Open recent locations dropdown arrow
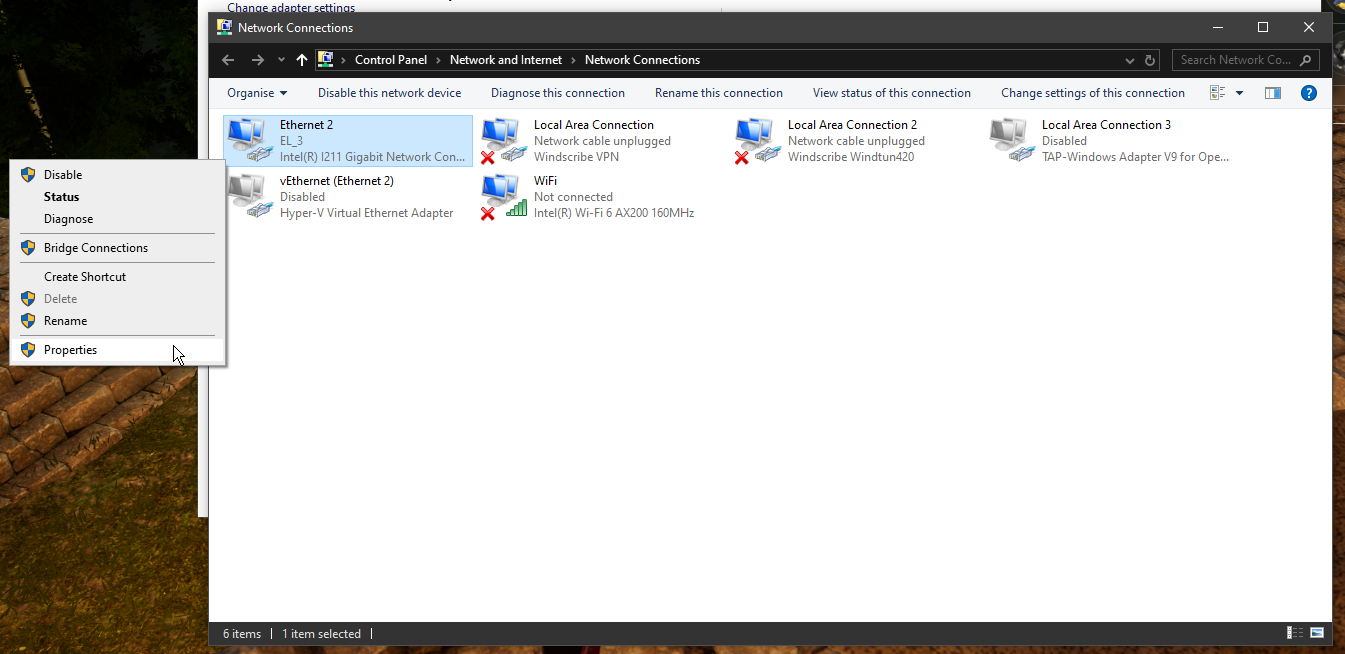 (x=281, y=60)
